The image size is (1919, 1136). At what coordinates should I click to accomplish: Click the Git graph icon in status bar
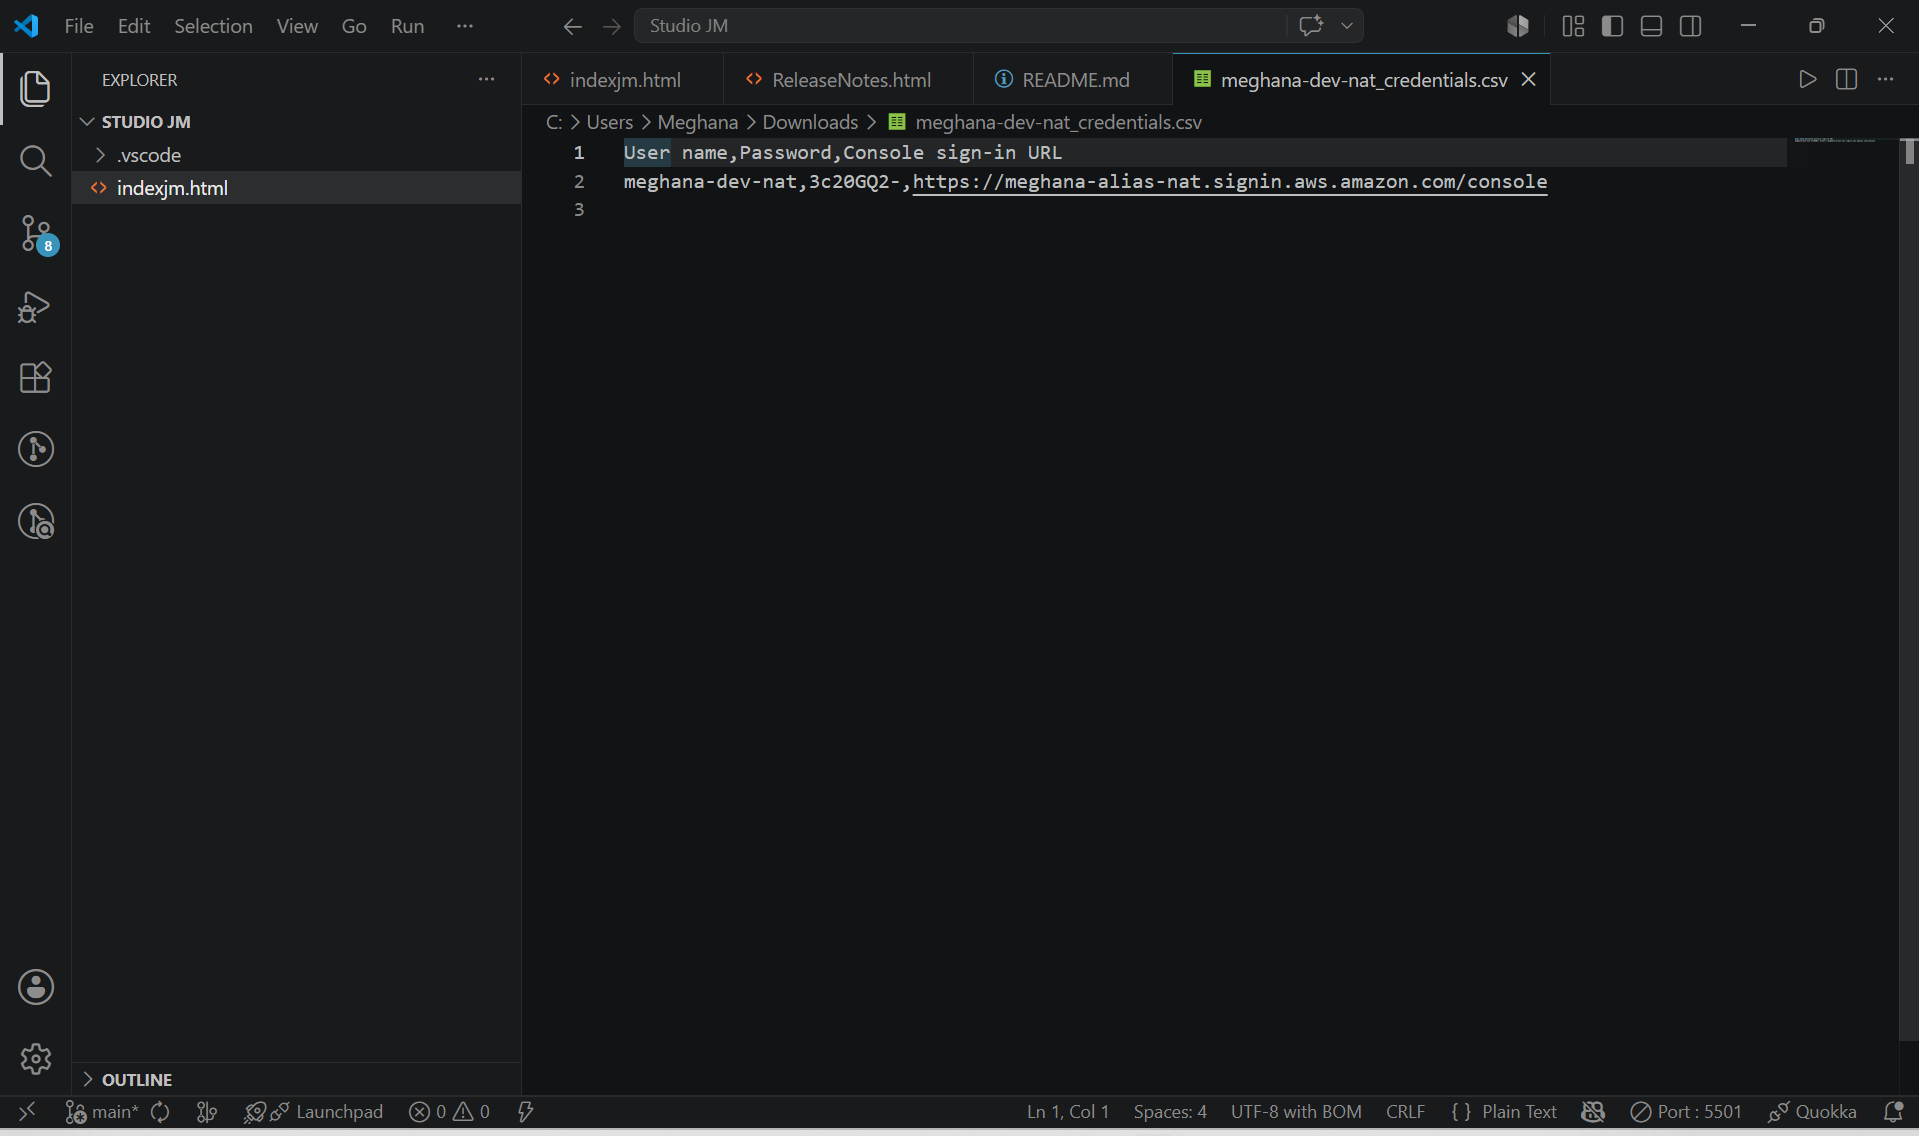(207, 1111)
